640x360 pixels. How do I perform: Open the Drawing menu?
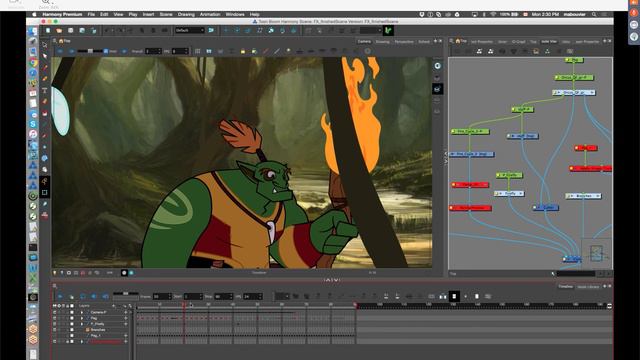coord(186,14)
